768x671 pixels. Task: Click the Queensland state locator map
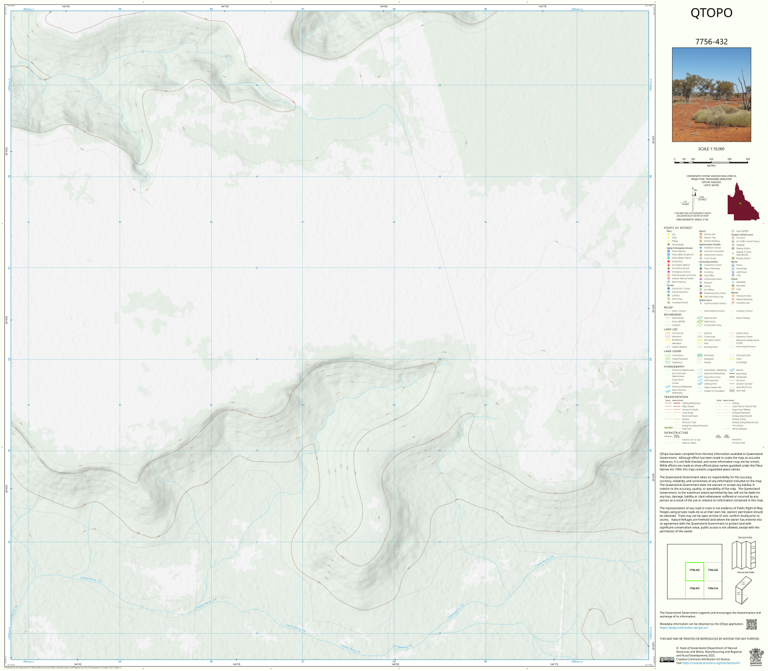[743, 201]
